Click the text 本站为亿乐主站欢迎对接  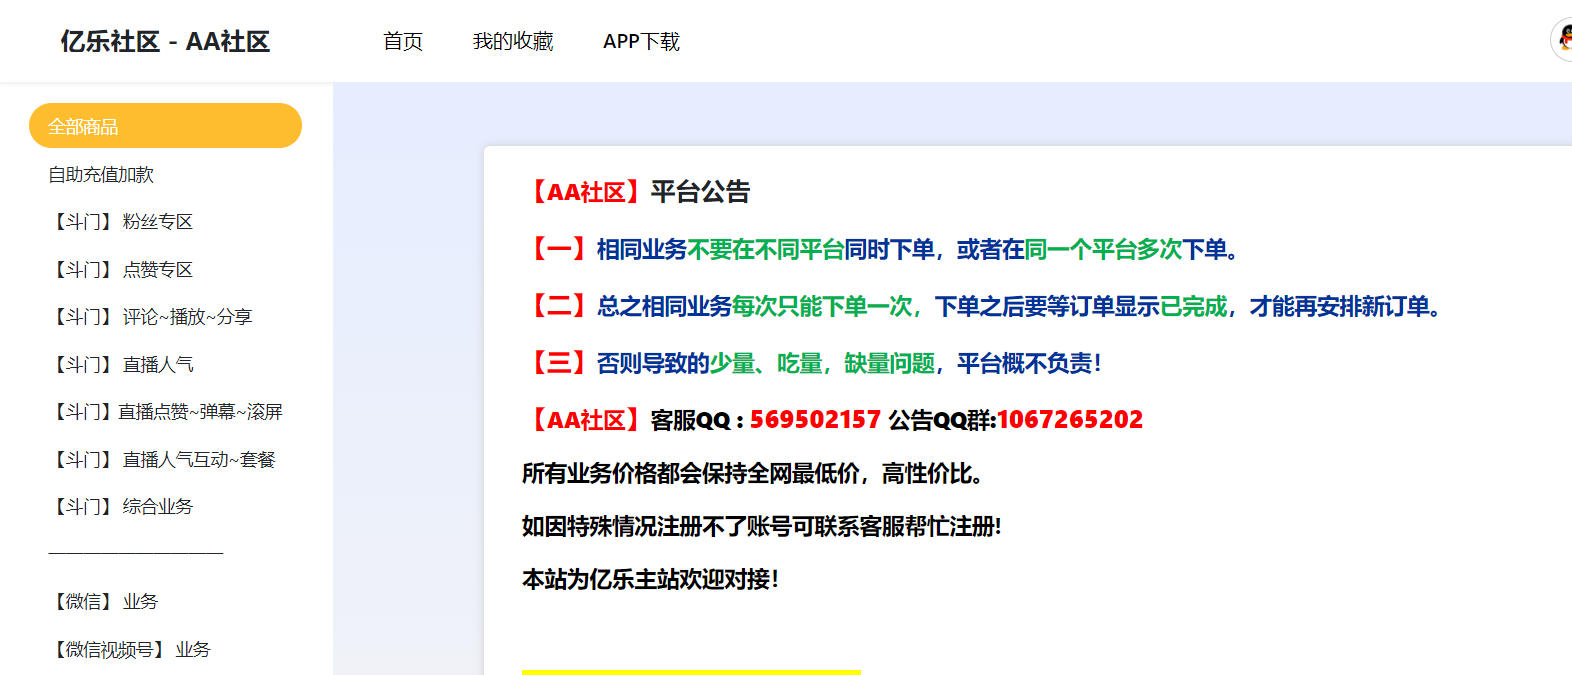(650, 579)
